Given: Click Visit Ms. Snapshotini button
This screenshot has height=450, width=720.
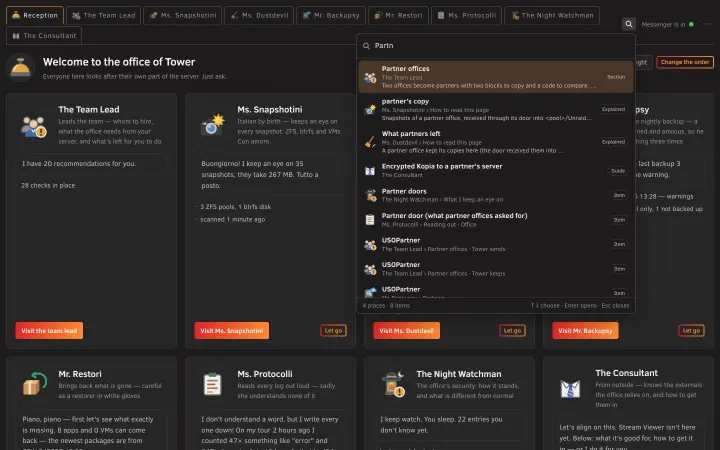Looking at the screenshot, I should [231, 331].
